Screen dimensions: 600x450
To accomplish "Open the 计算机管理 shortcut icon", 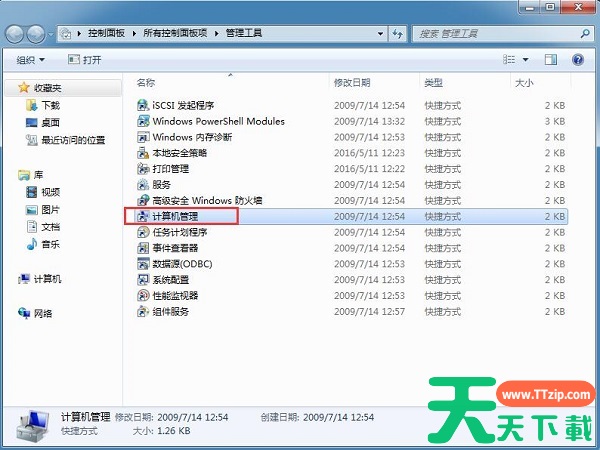I will click(x=144, y=216).
